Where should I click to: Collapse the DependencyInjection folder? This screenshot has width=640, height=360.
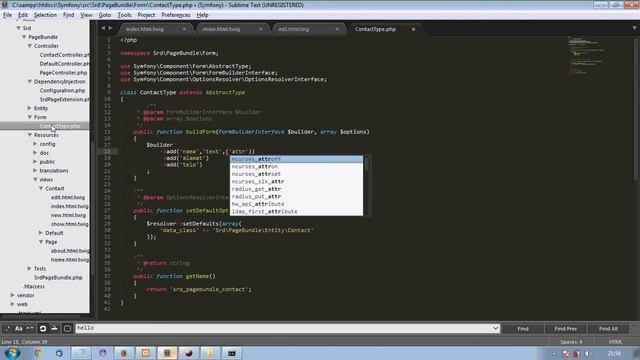click(30, 82)
